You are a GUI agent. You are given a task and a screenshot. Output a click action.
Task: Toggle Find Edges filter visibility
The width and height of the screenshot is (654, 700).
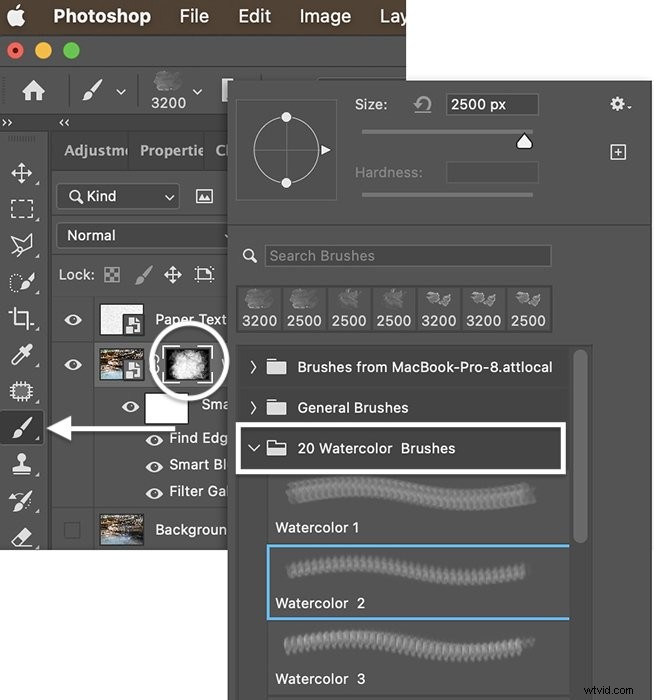tap(155, 439)
